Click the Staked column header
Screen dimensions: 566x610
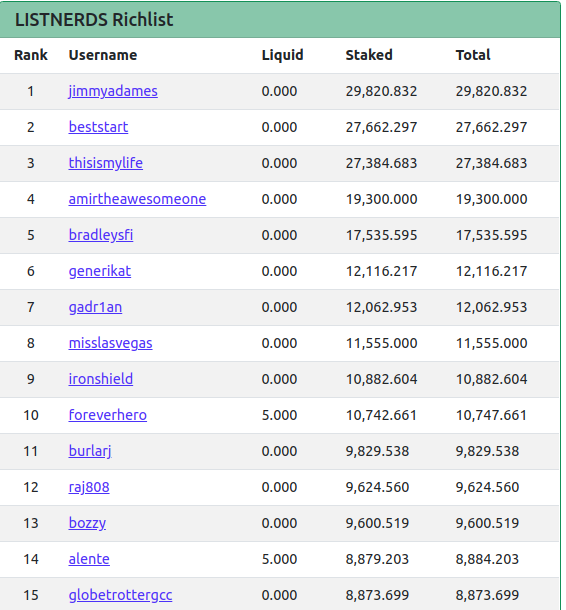(x=369, y=55)
